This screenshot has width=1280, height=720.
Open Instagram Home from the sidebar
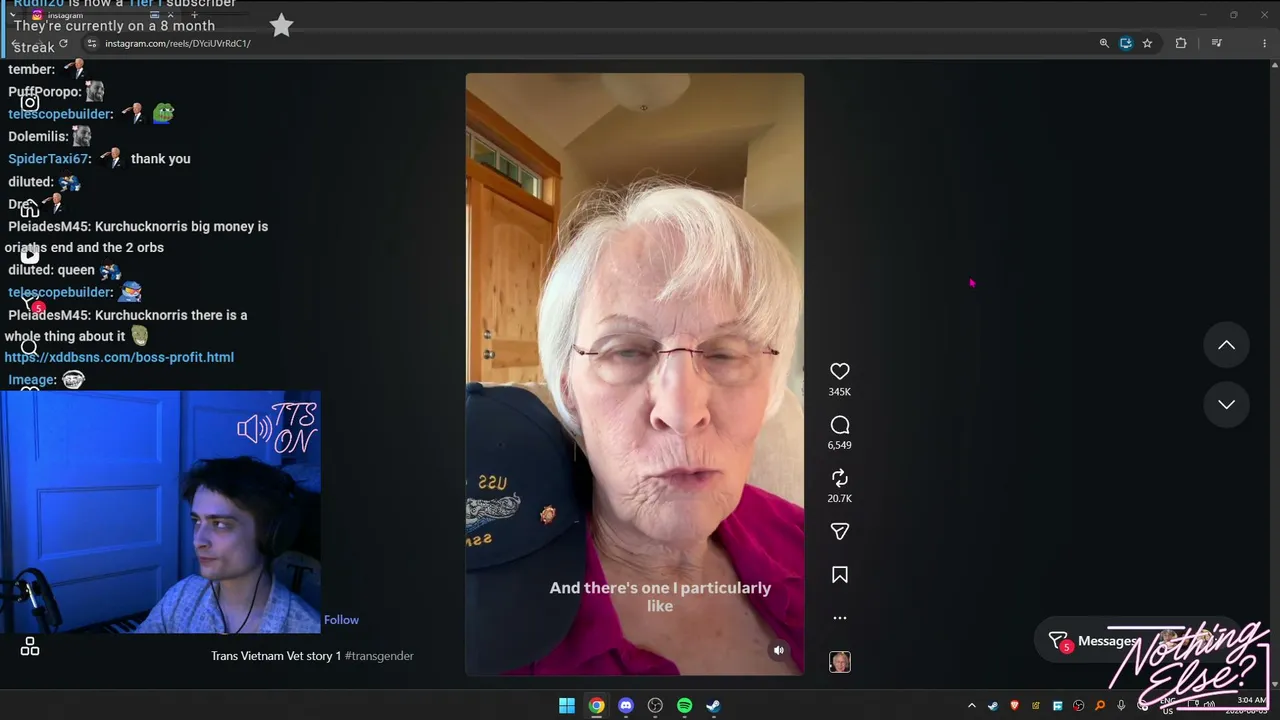pyautogui.click(x=30, y=208)
